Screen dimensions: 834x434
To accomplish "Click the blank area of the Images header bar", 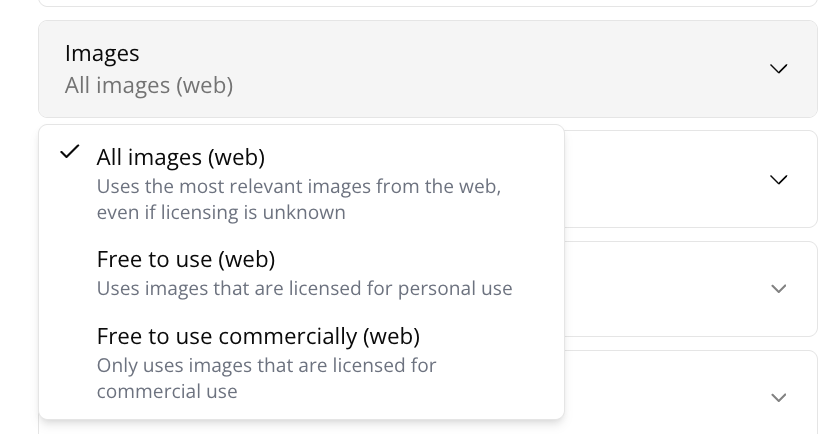I will pos(500,69).
